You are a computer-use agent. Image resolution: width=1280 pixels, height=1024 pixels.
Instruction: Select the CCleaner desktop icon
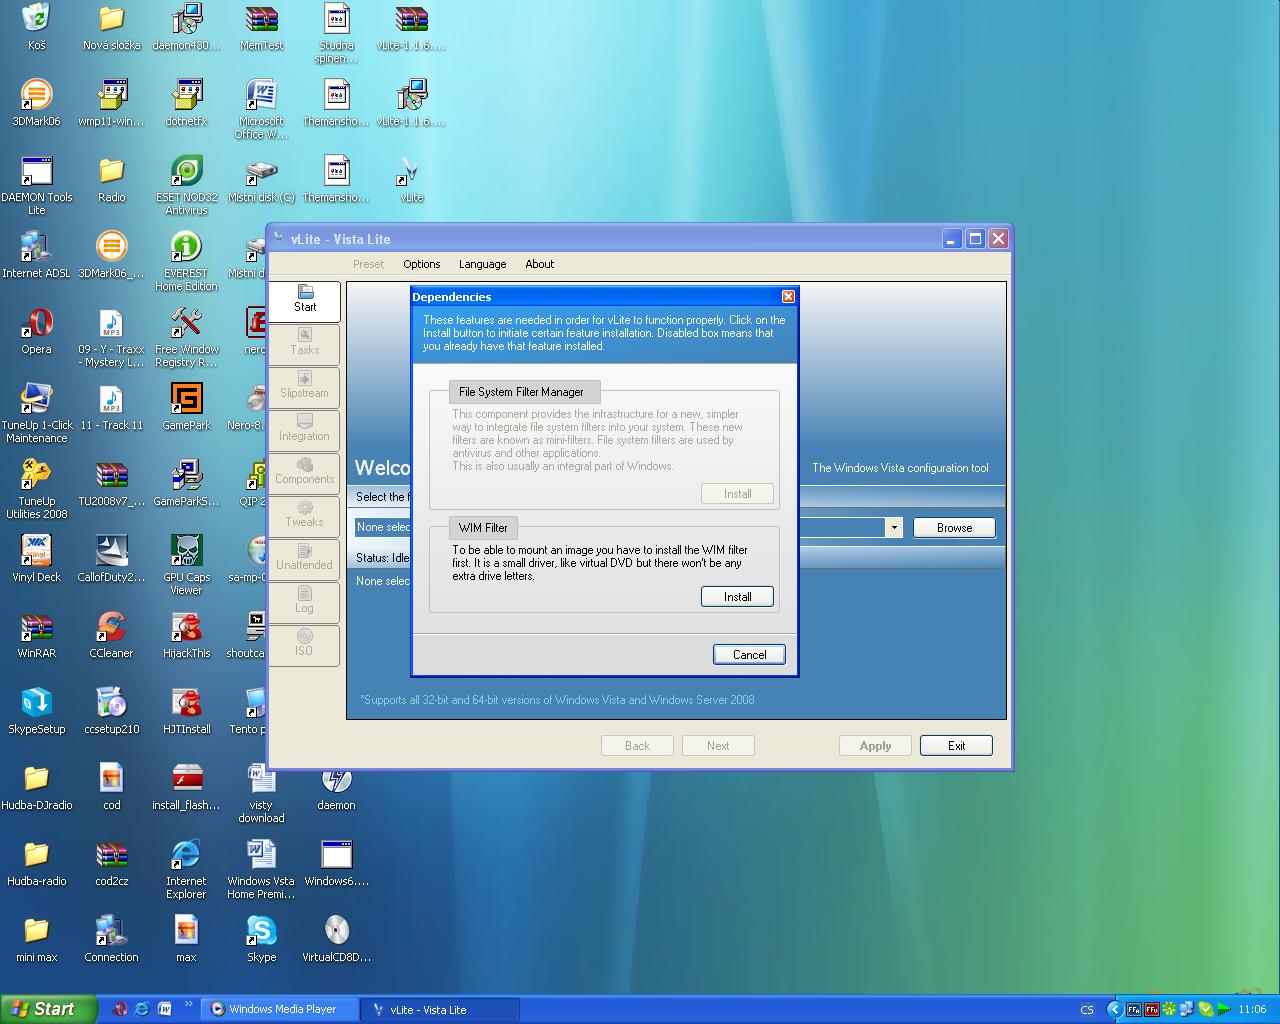[x=112, y=635]
